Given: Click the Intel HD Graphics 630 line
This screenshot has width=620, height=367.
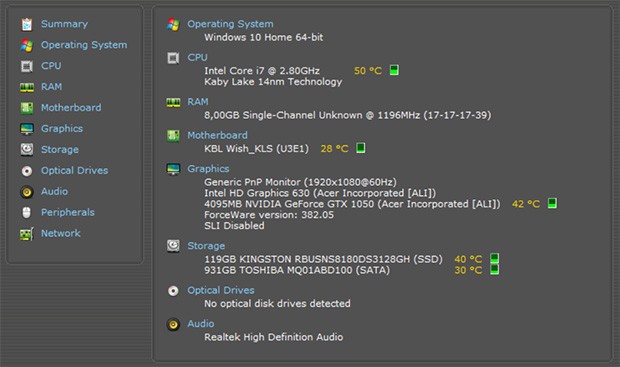Looking at the screenshot, I should (320, 193).
